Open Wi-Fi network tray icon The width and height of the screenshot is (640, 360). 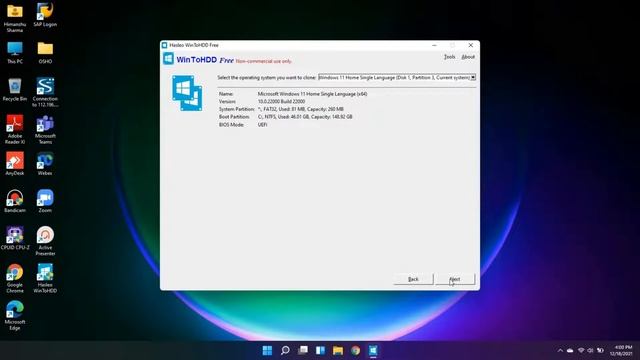(x=581, y=350)
